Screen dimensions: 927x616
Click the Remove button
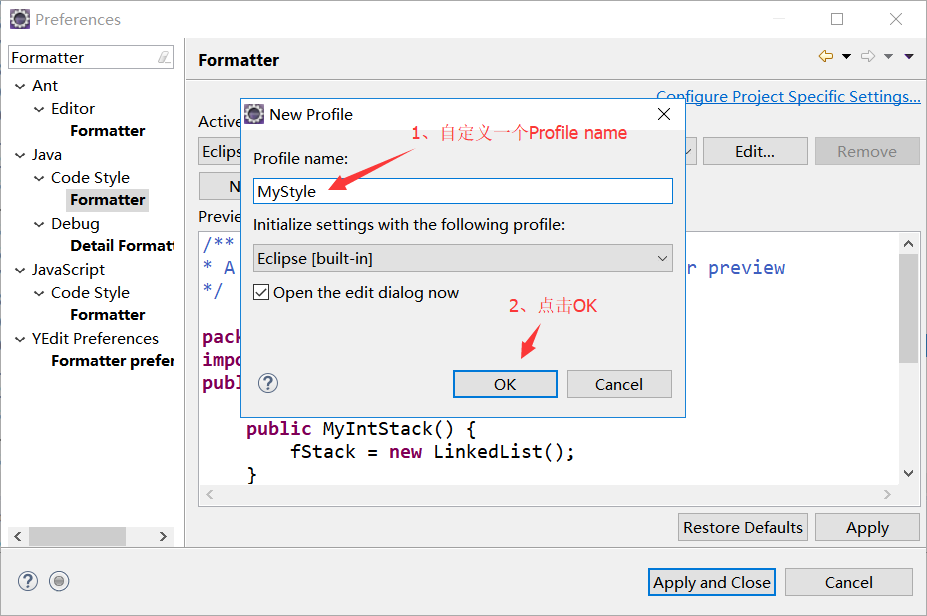tap(867, 151)
